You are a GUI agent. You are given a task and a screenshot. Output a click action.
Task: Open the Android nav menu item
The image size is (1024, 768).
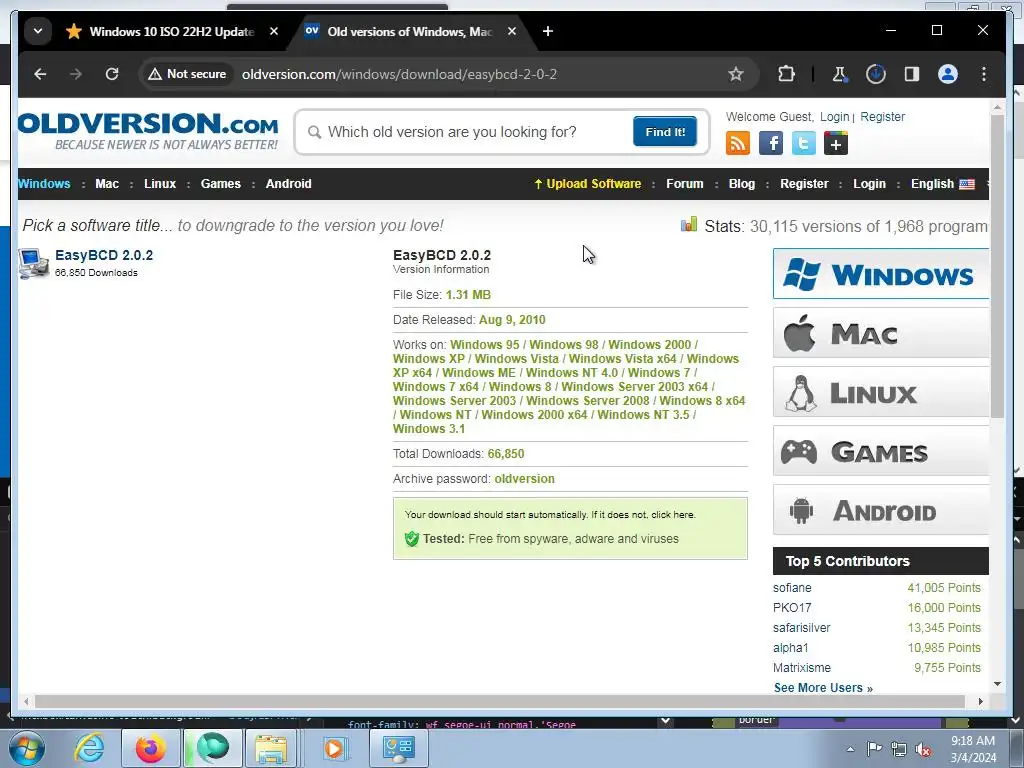(x=289, y=184)
